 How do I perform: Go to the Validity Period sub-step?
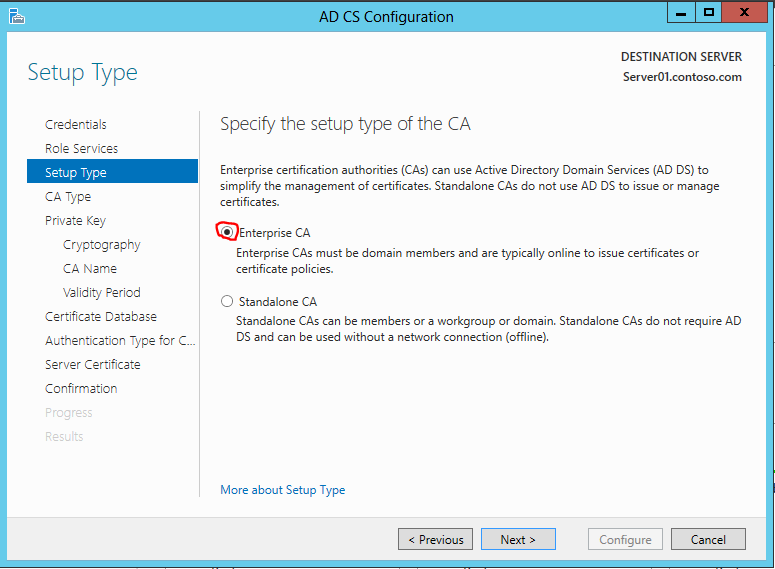tap(101, 292)
